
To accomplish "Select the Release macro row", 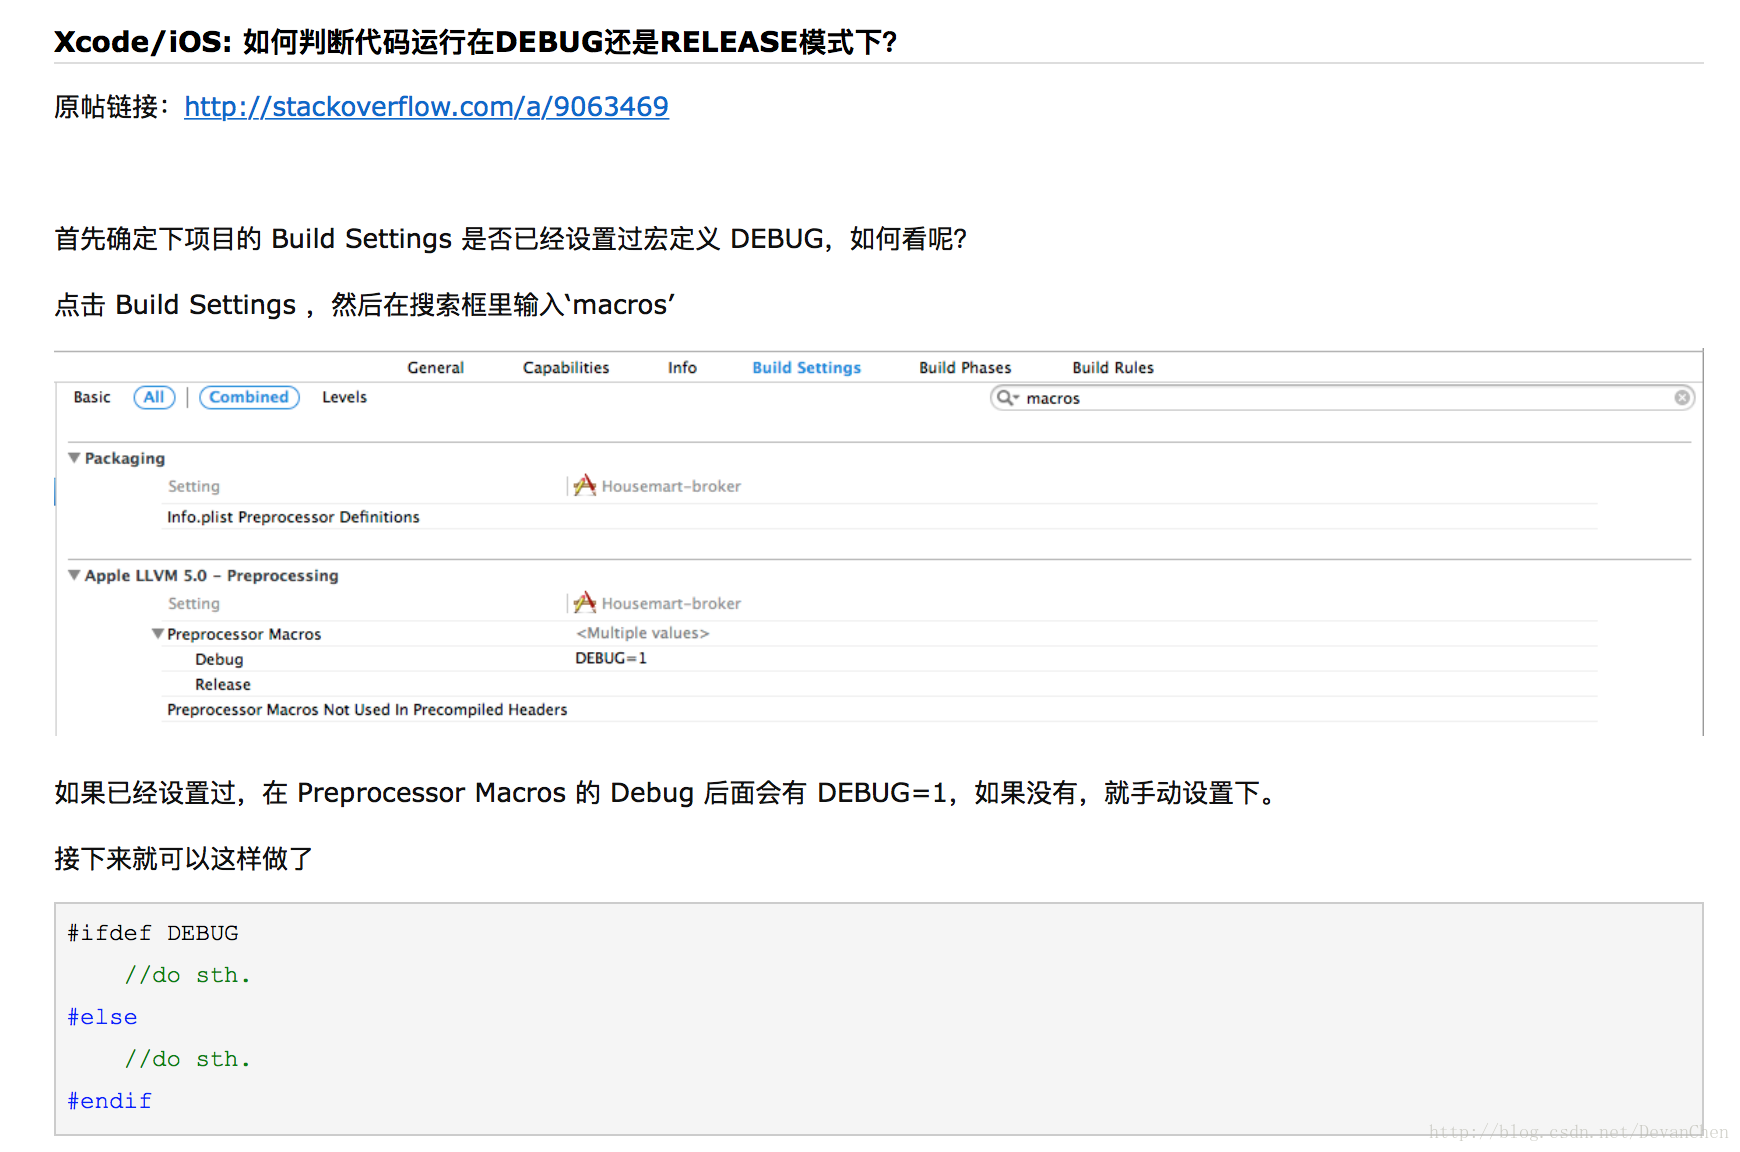I will coord(880,684).
